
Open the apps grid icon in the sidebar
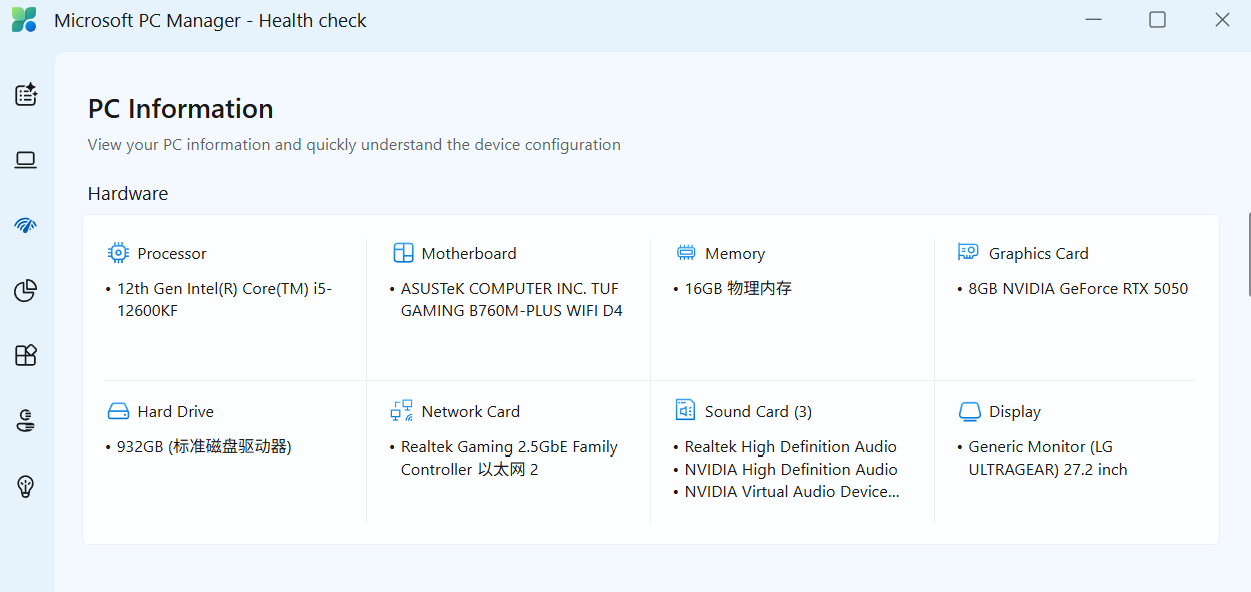26,356
